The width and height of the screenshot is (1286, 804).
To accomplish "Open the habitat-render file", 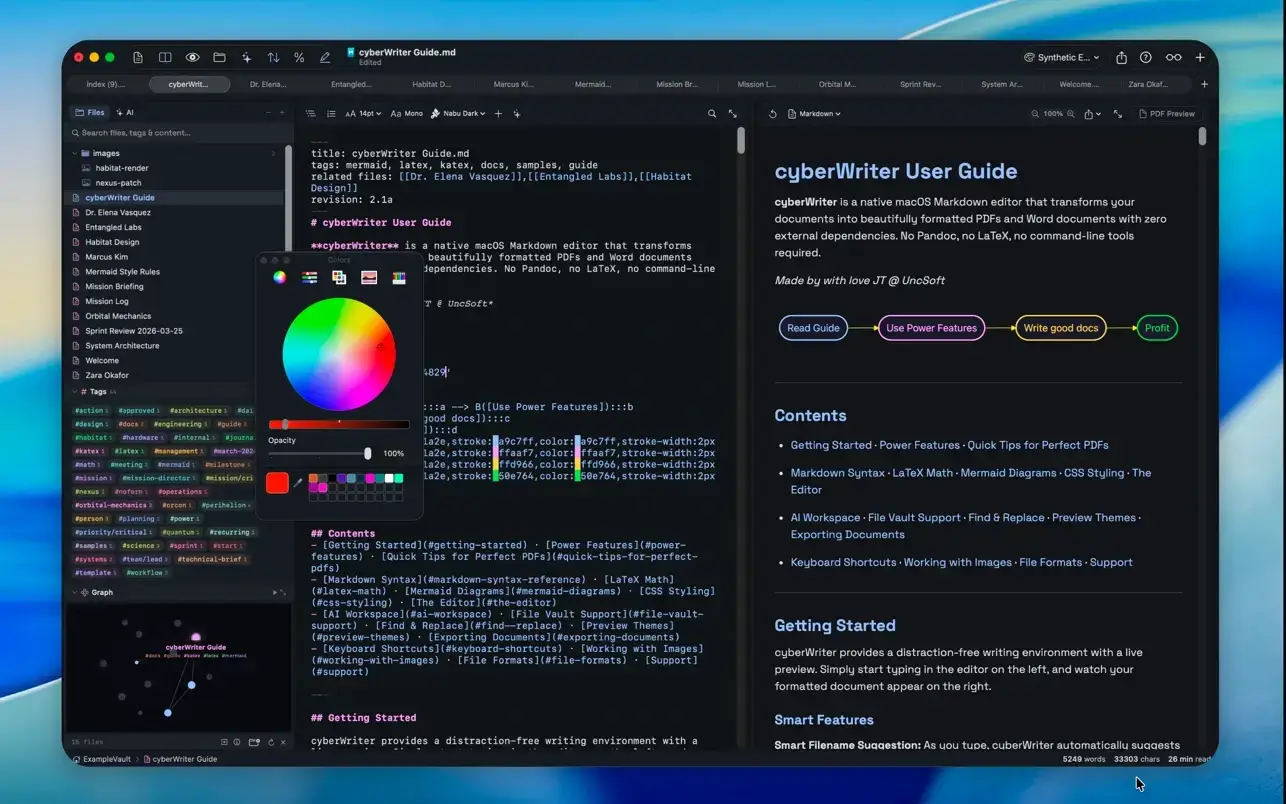I will 122,168.
